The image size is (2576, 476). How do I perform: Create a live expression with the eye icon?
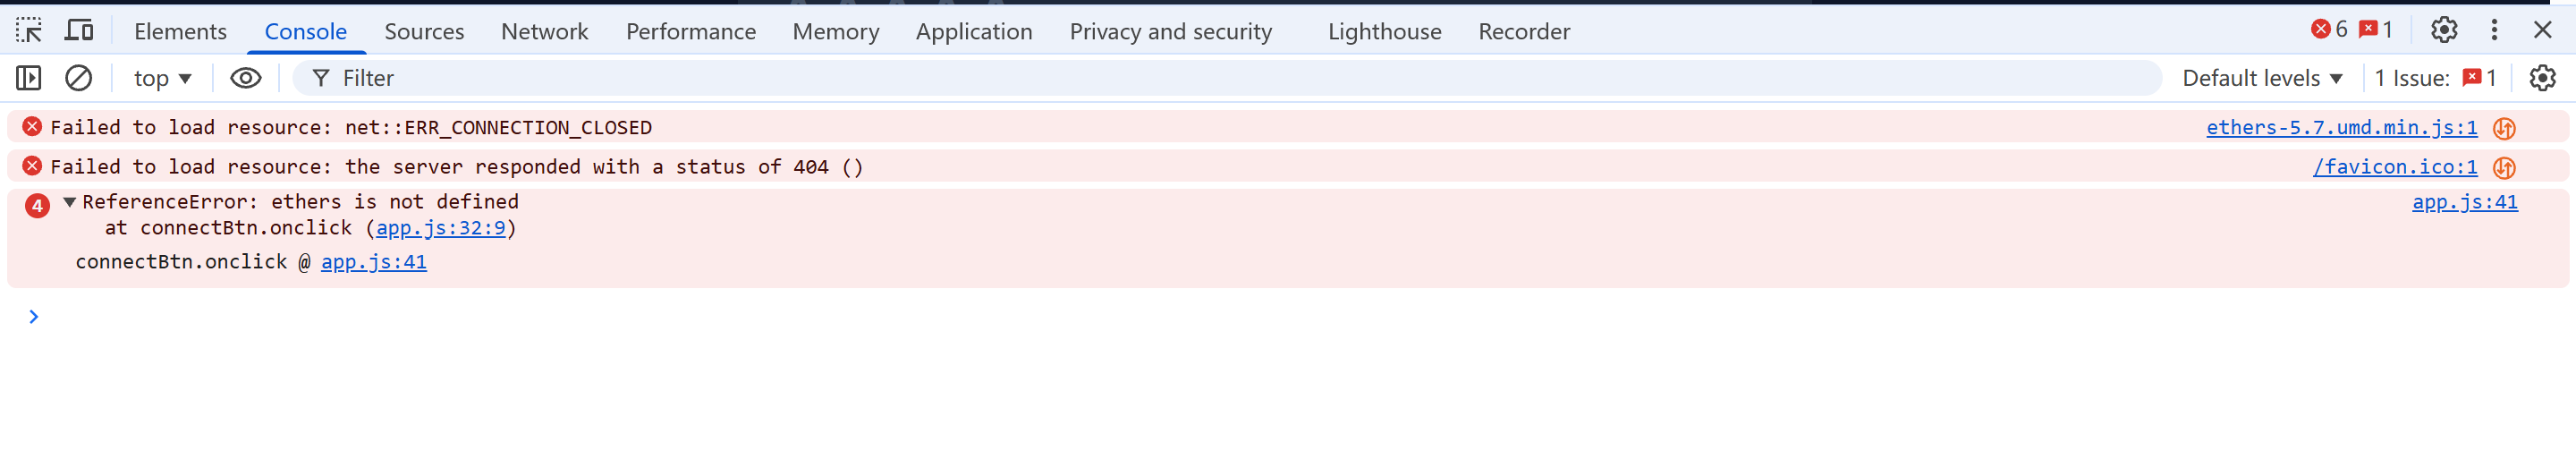245,78
